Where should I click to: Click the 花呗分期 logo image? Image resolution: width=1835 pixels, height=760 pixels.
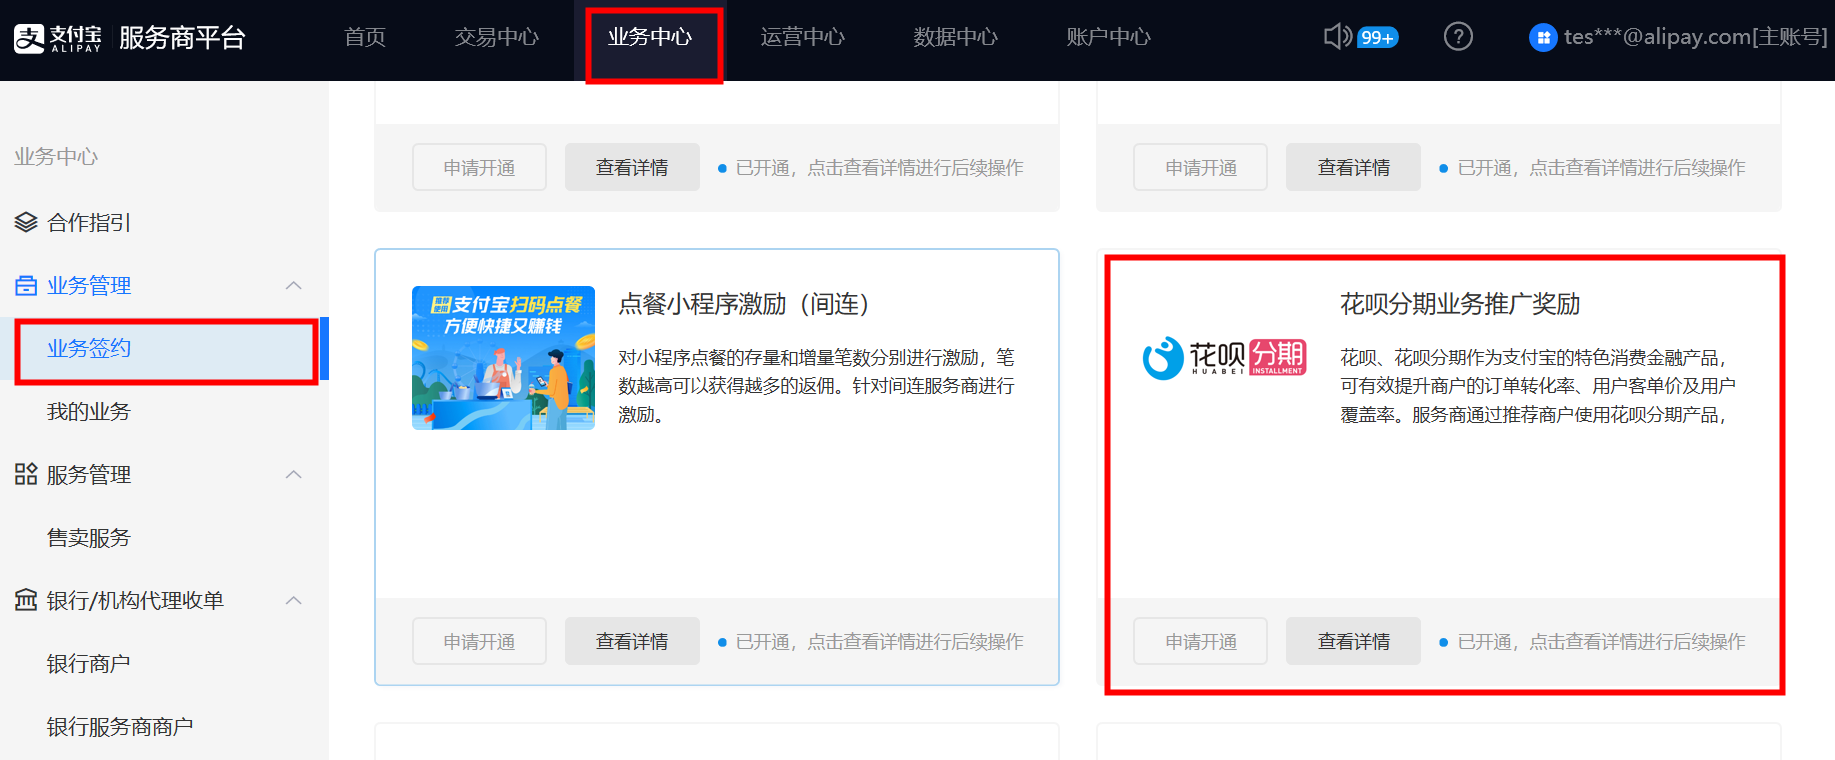coord(1224,358)
